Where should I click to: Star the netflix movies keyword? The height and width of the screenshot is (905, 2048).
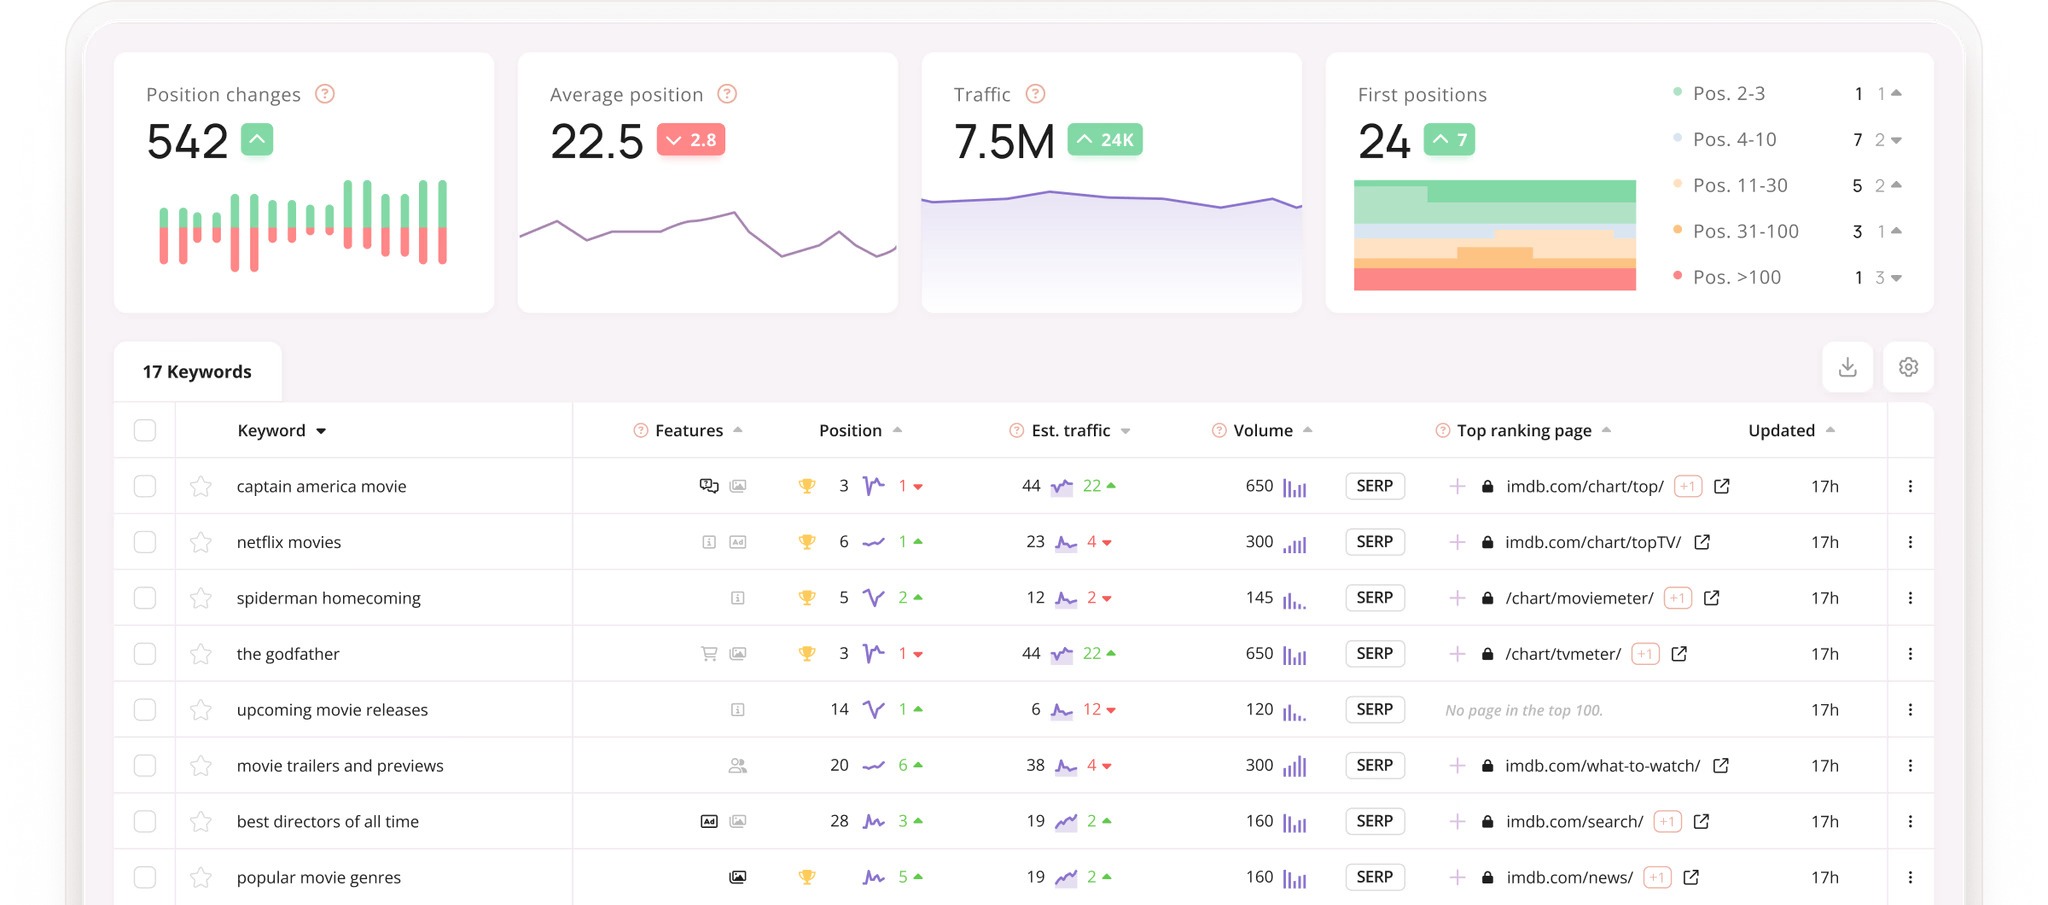[x=201, y=542]
